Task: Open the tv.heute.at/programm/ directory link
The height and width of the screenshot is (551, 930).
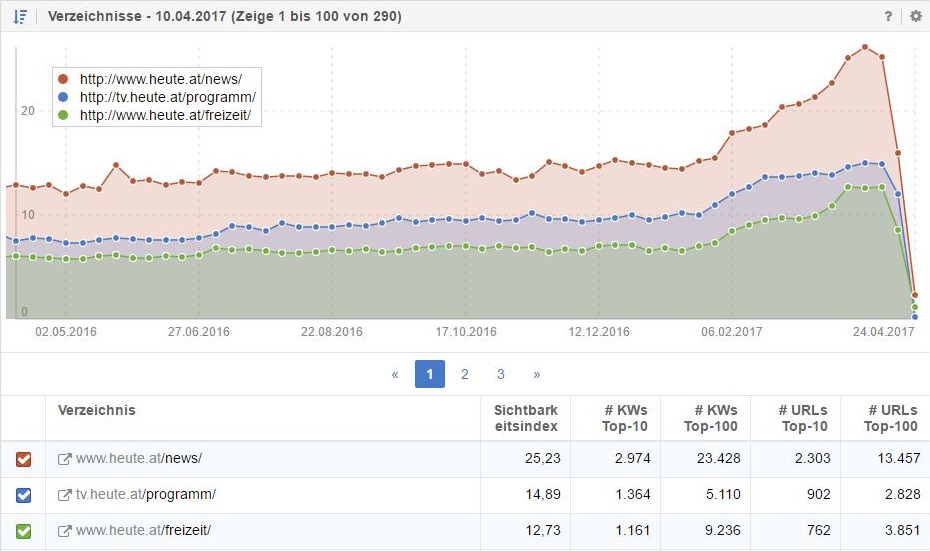Action: coord(146,495)
